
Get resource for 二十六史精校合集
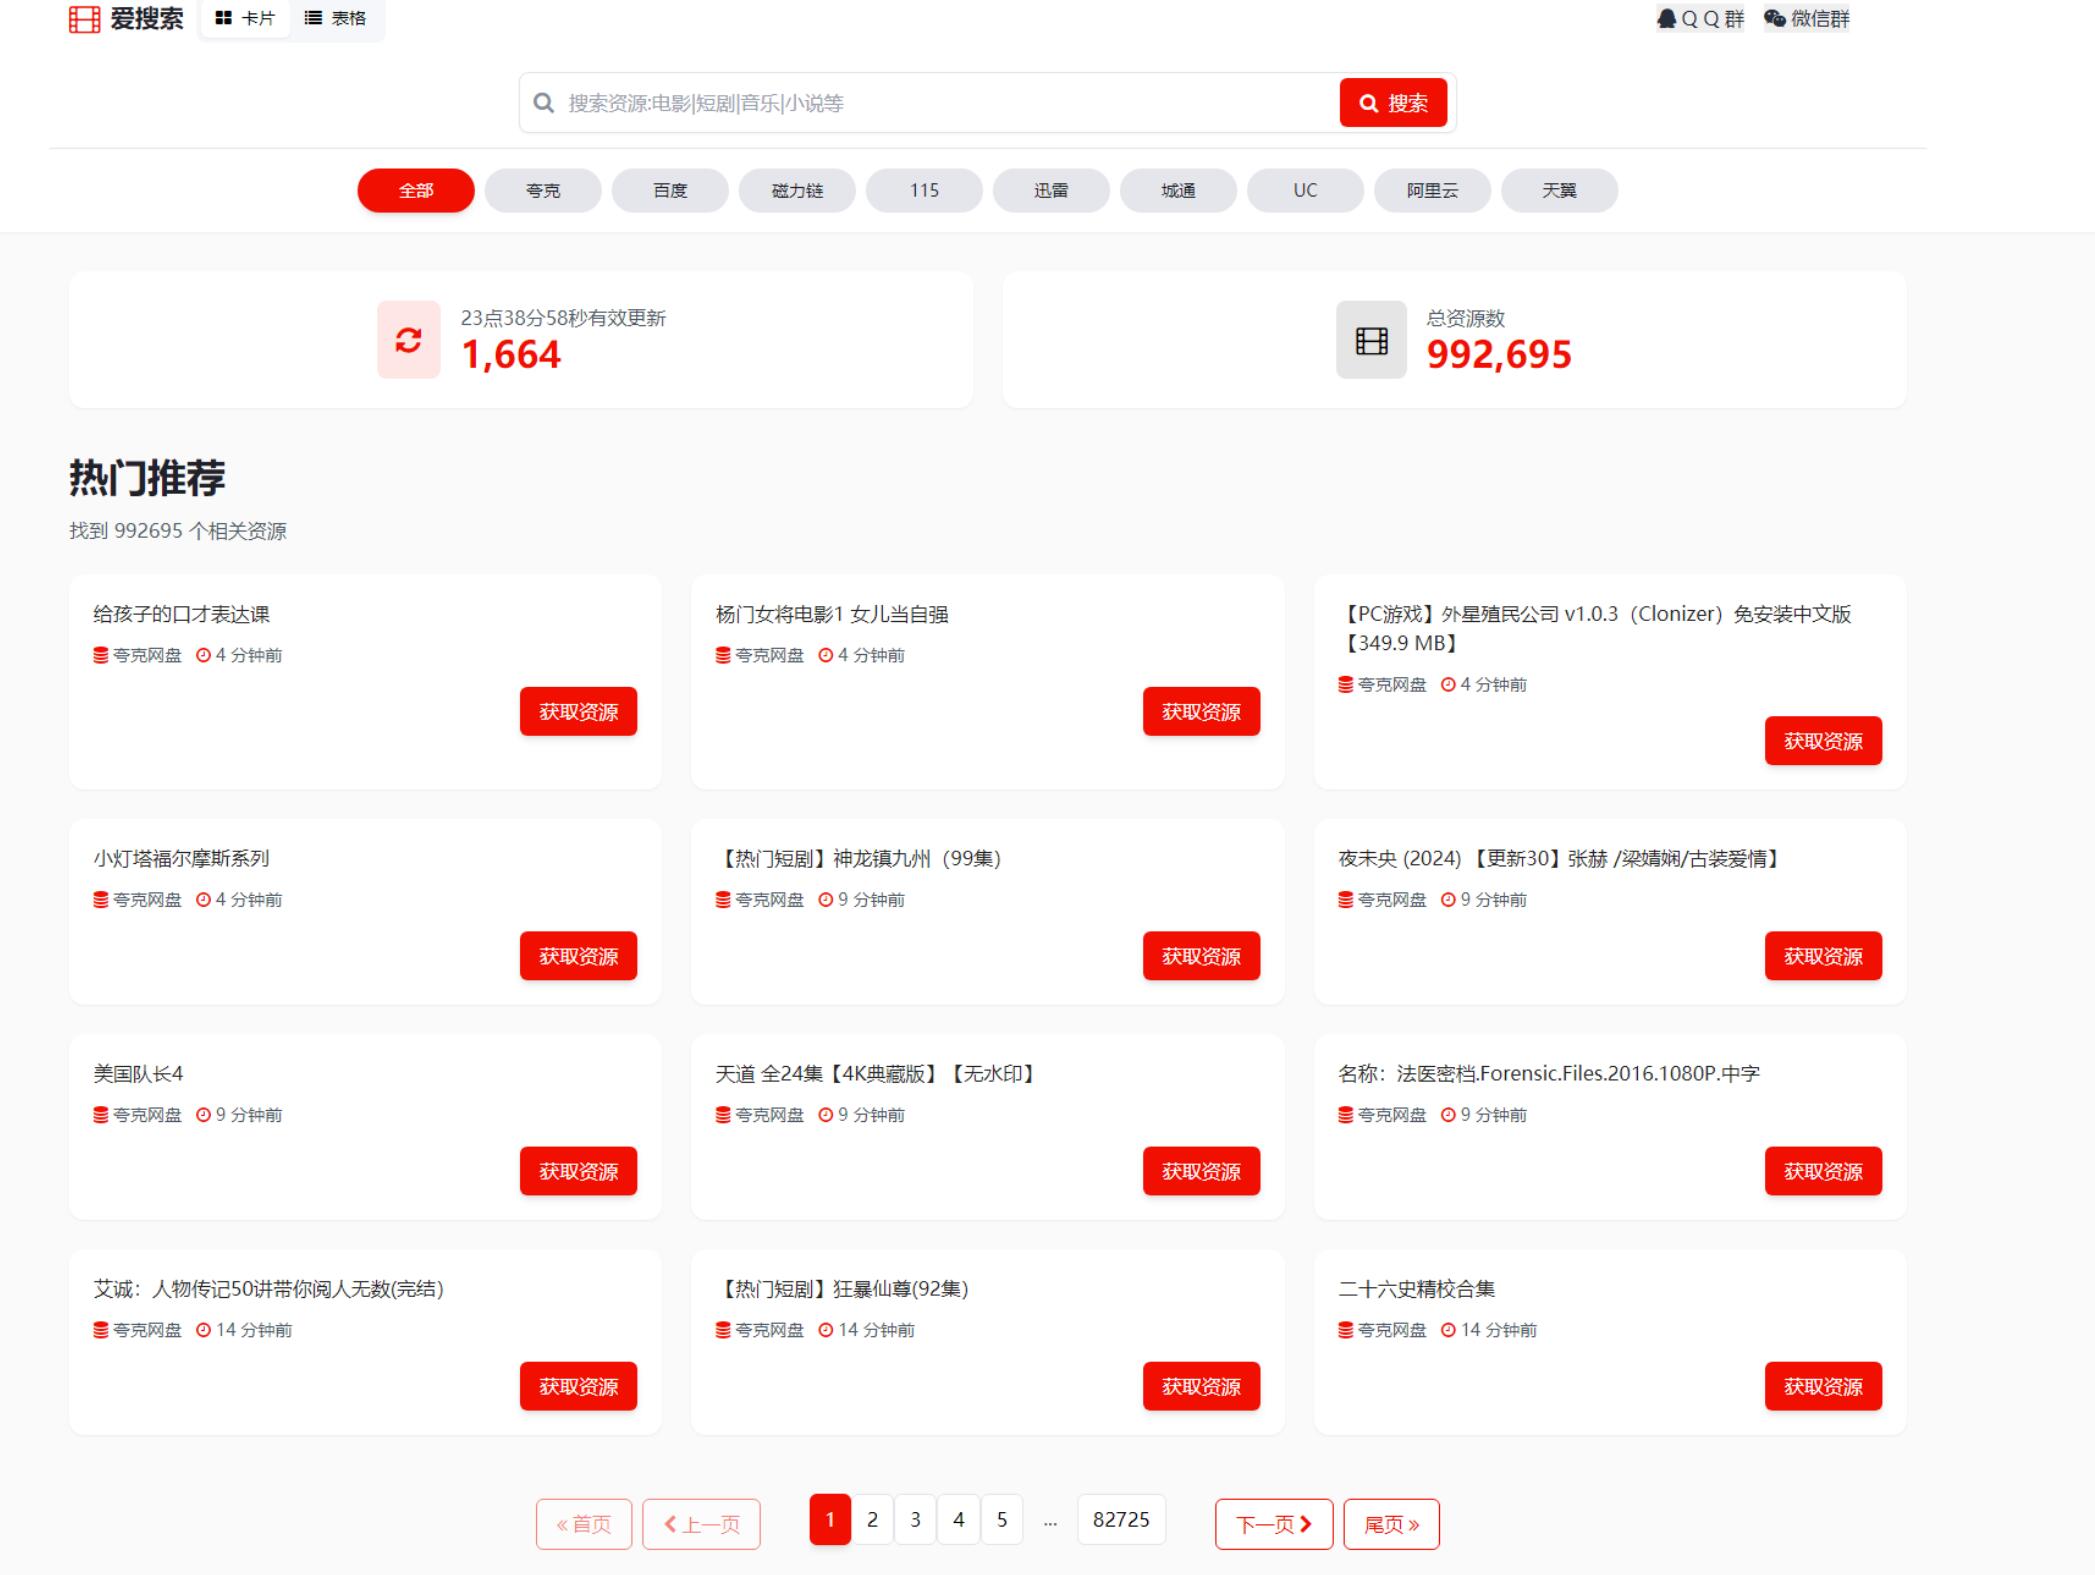click(x=1823, y=1385)
